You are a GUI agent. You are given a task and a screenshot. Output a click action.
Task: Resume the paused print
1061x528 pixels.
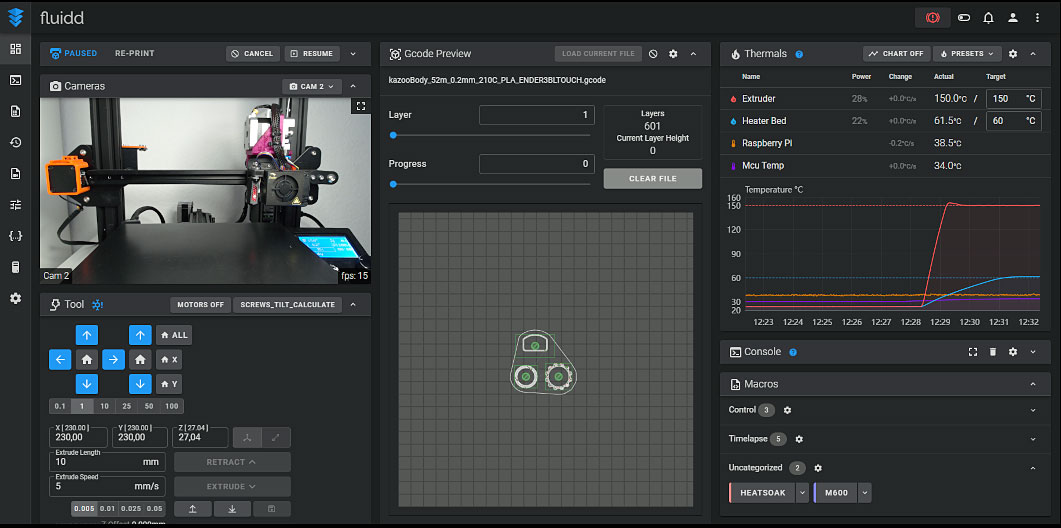coord(312,54)
